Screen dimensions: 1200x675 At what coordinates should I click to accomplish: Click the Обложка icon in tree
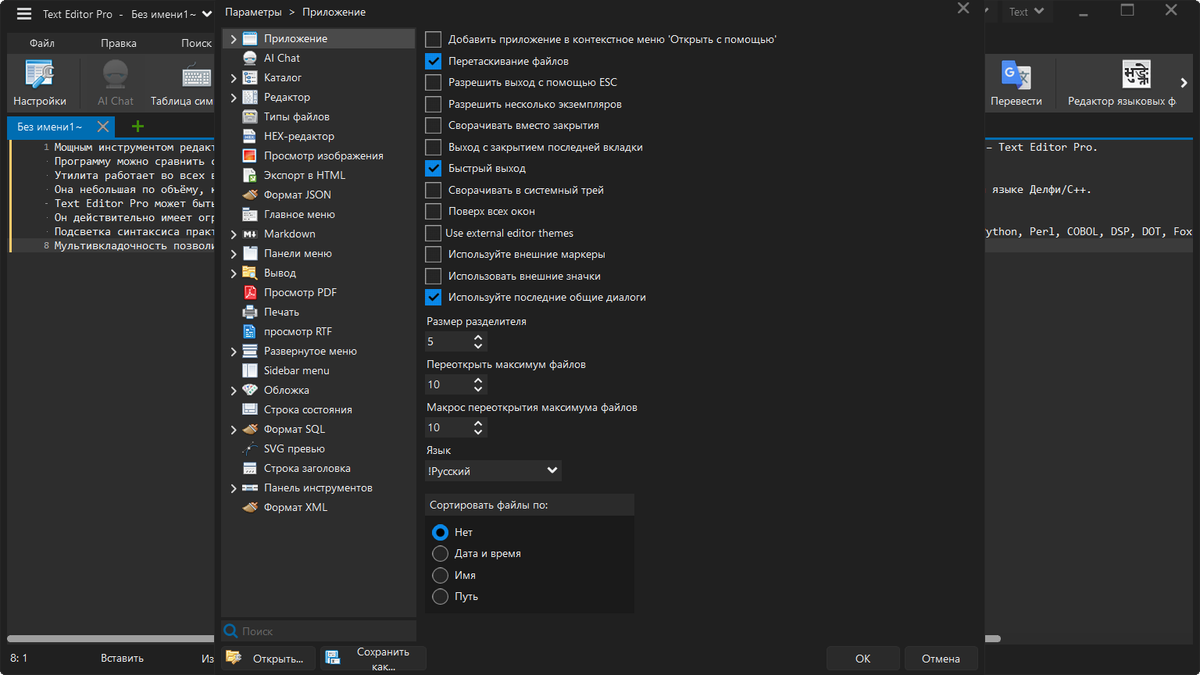[250, 390]
